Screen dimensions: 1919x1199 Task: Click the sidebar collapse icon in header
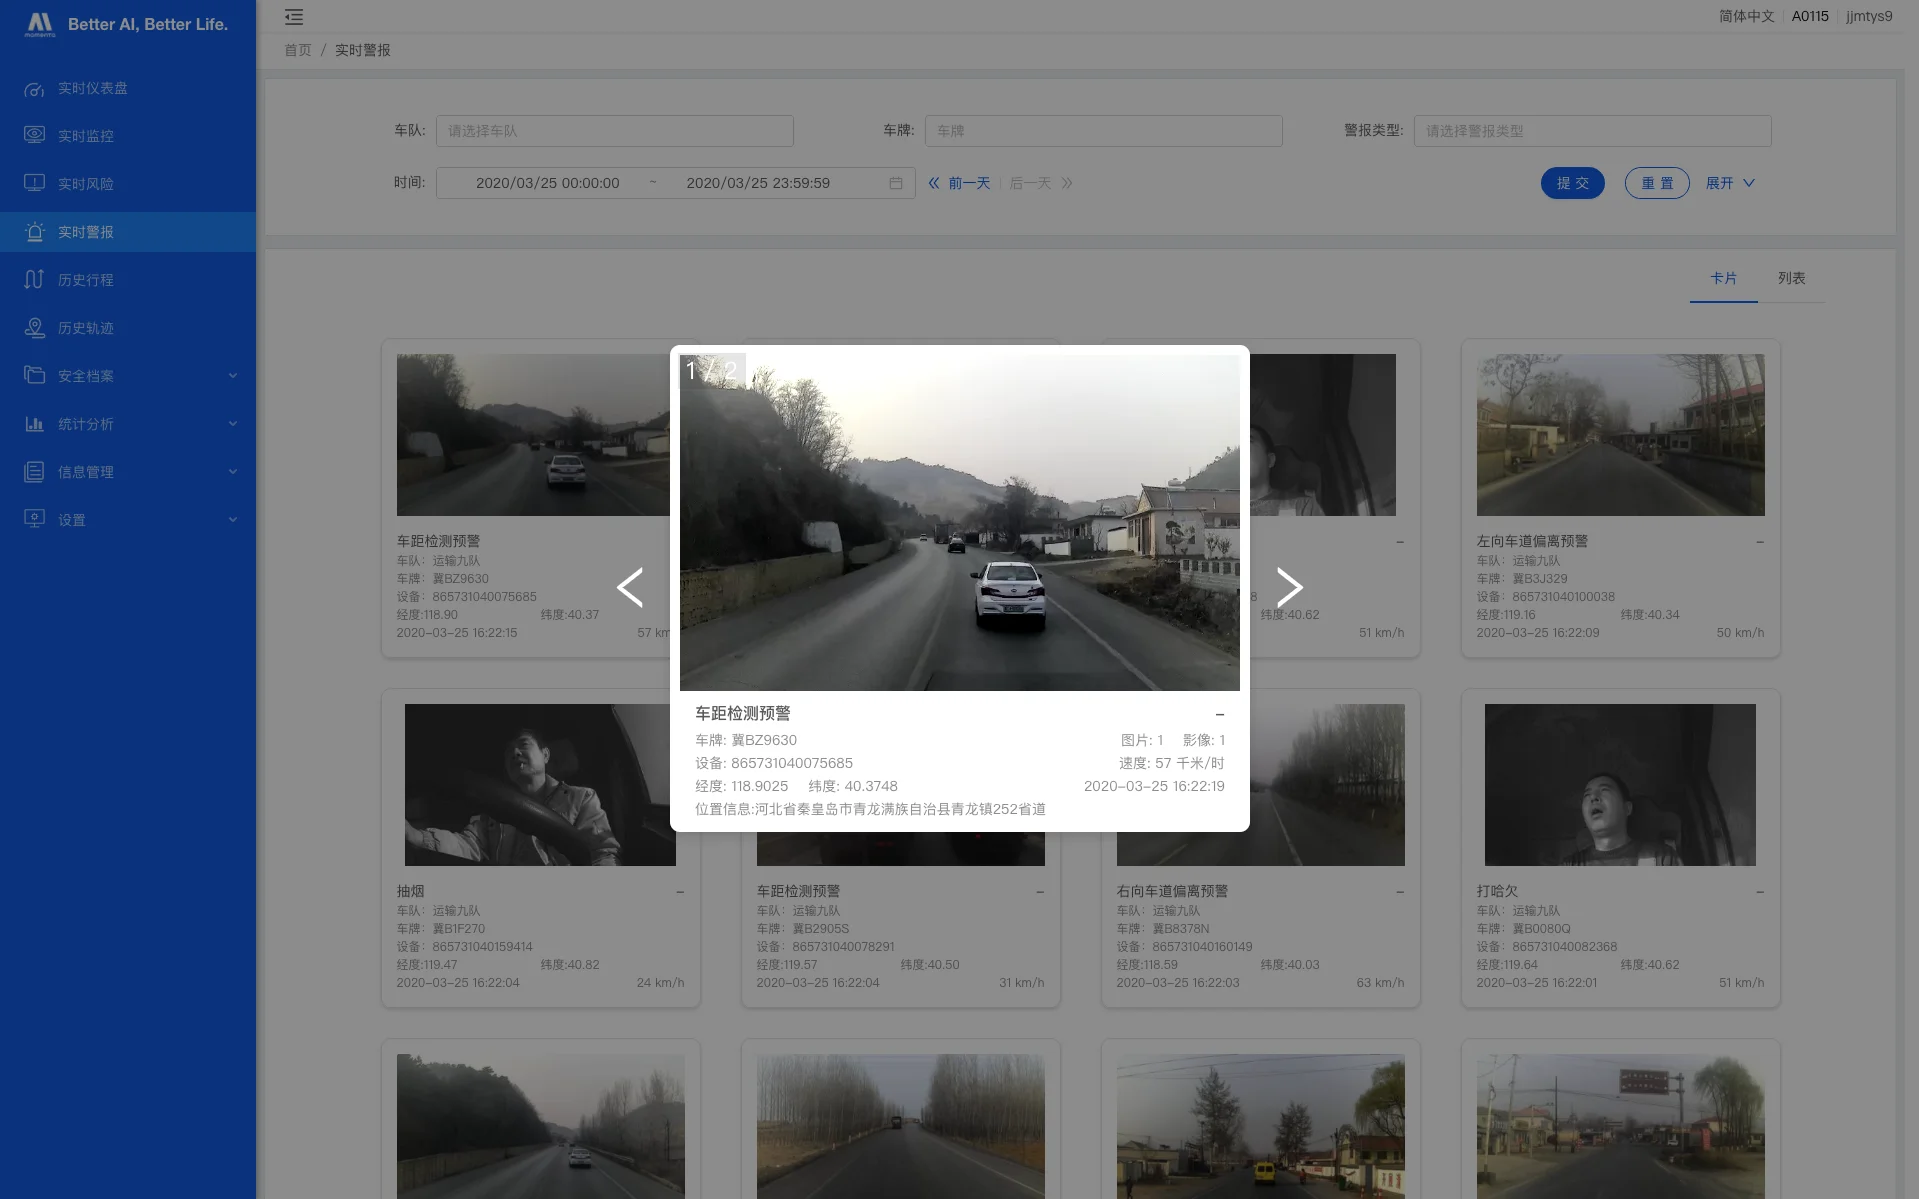click(x=293, y=17)
